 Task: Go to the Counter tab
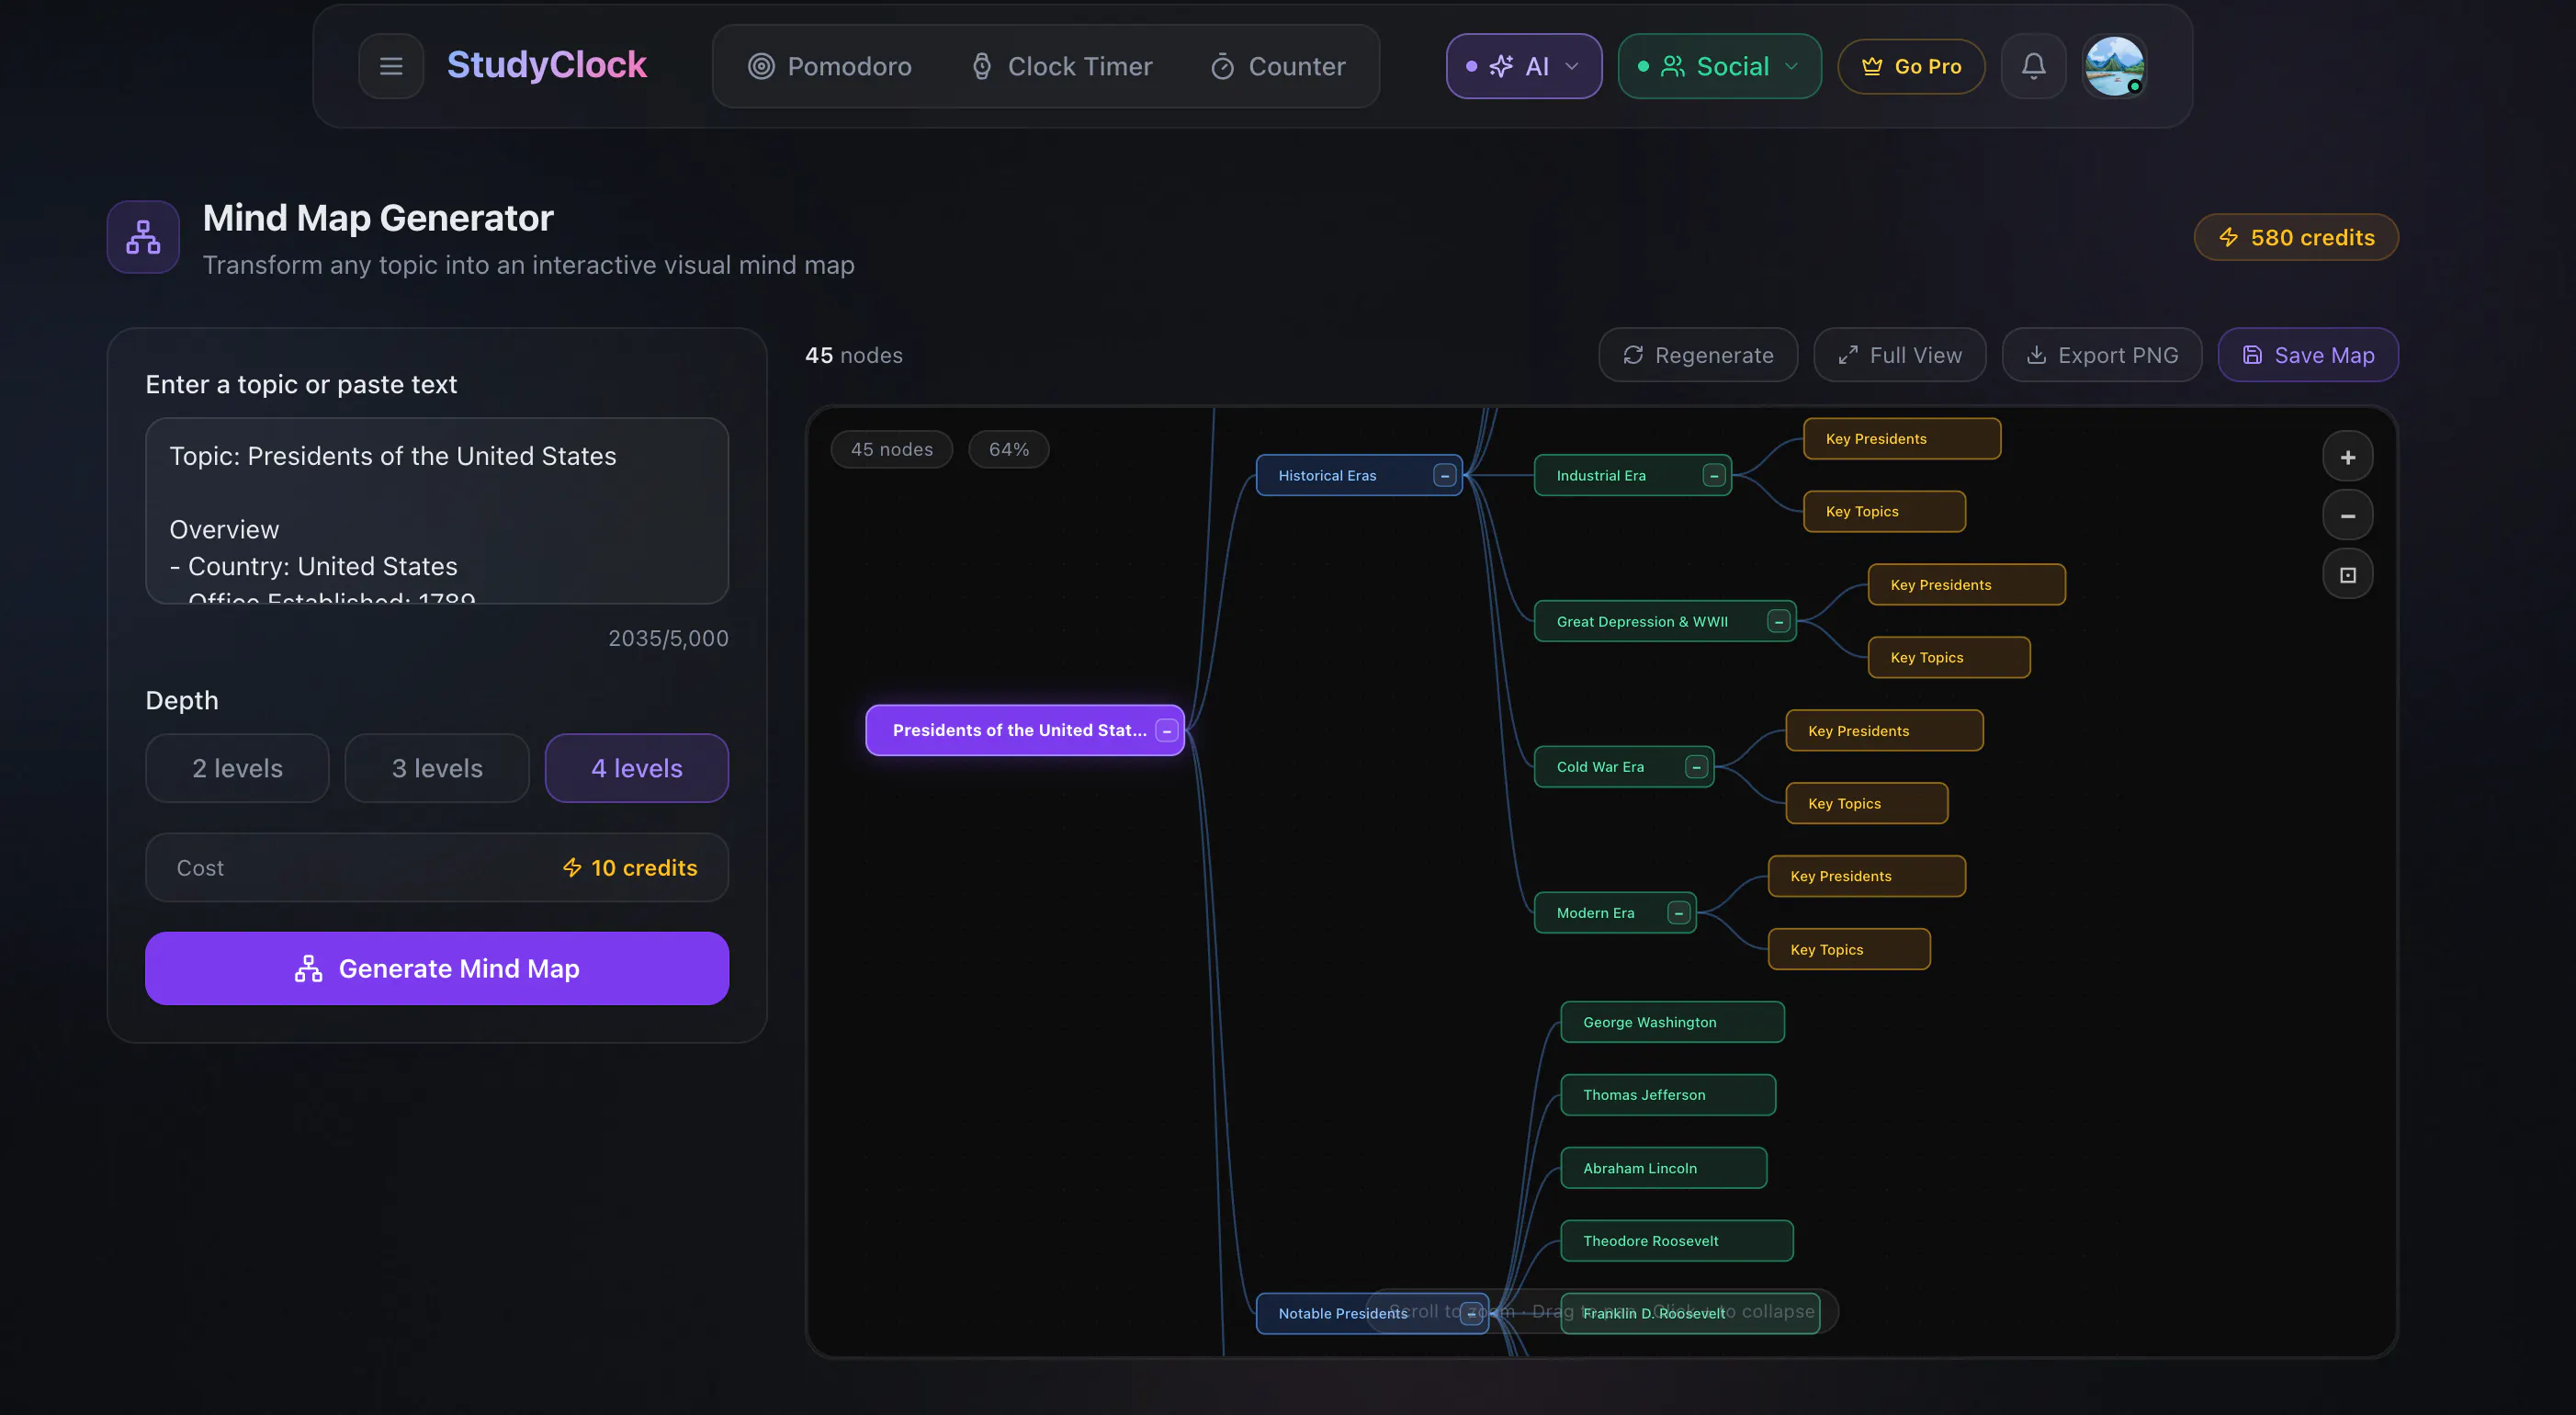coord(1277,66)
